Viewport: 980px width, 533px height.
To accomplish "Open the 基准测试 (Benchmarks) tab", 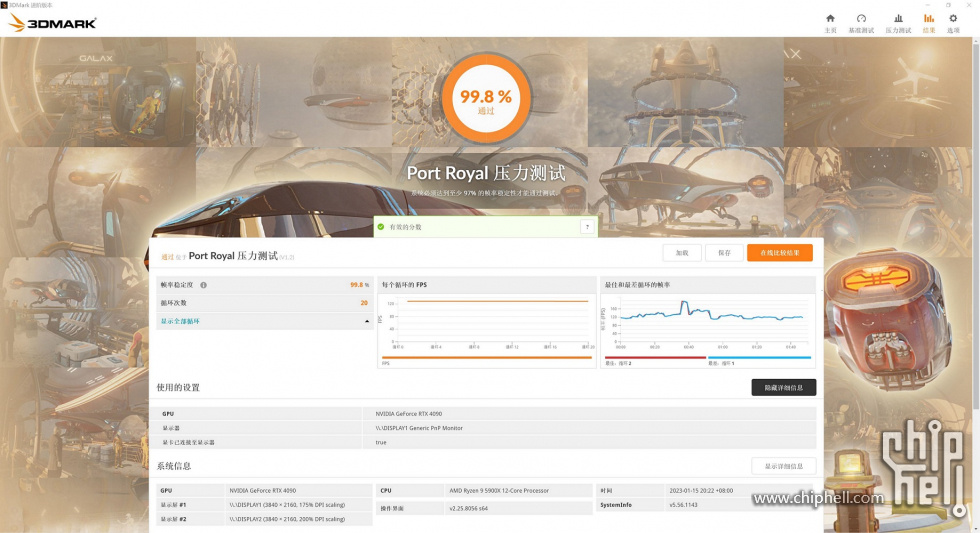I will click(x=861, y=23).
